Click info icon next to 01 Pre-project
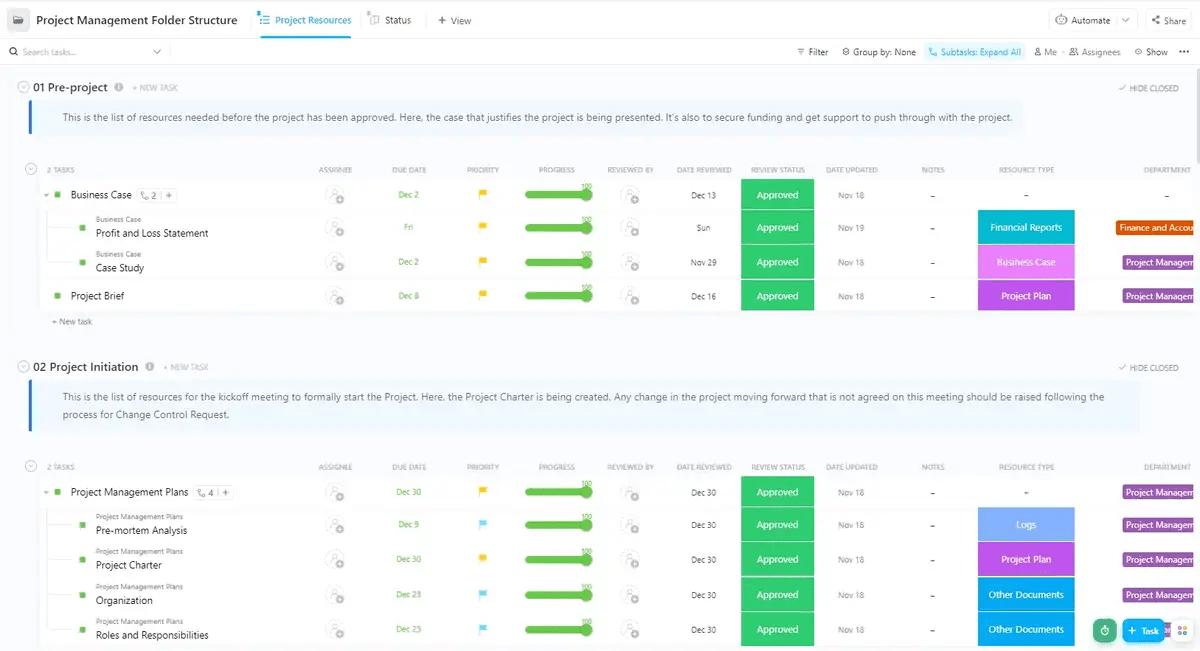Image resolution: width=1200 pixels, height=651 pixels. (119, 87)
